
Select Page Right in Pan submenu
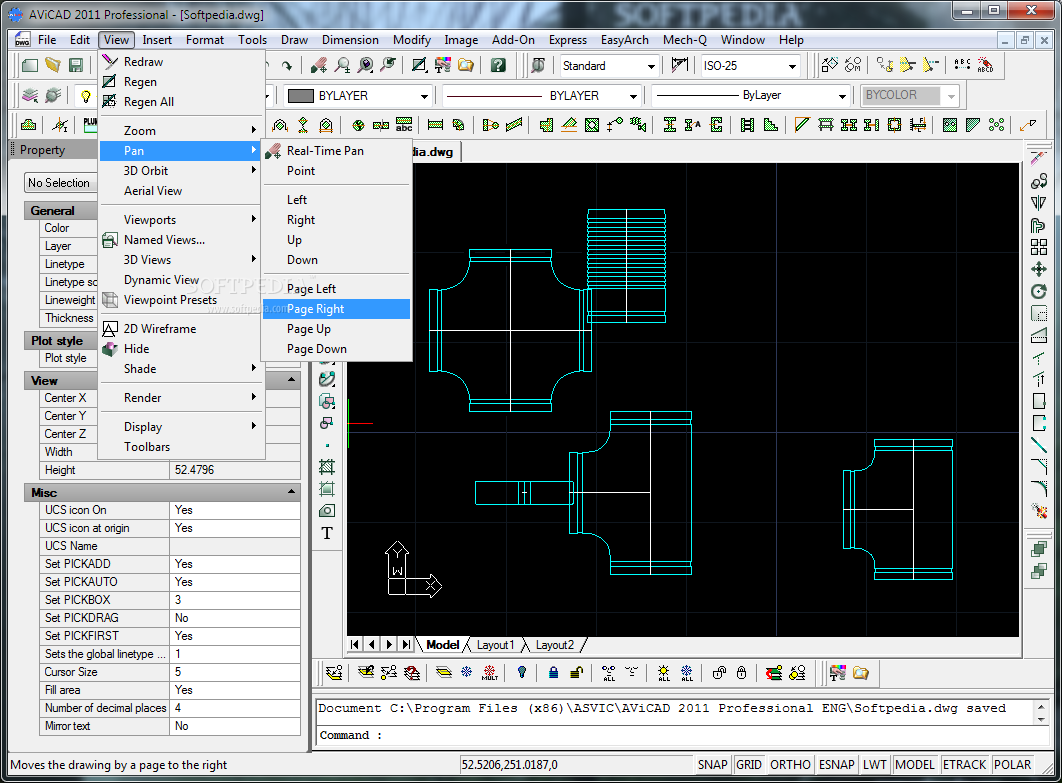click(336, 309)
